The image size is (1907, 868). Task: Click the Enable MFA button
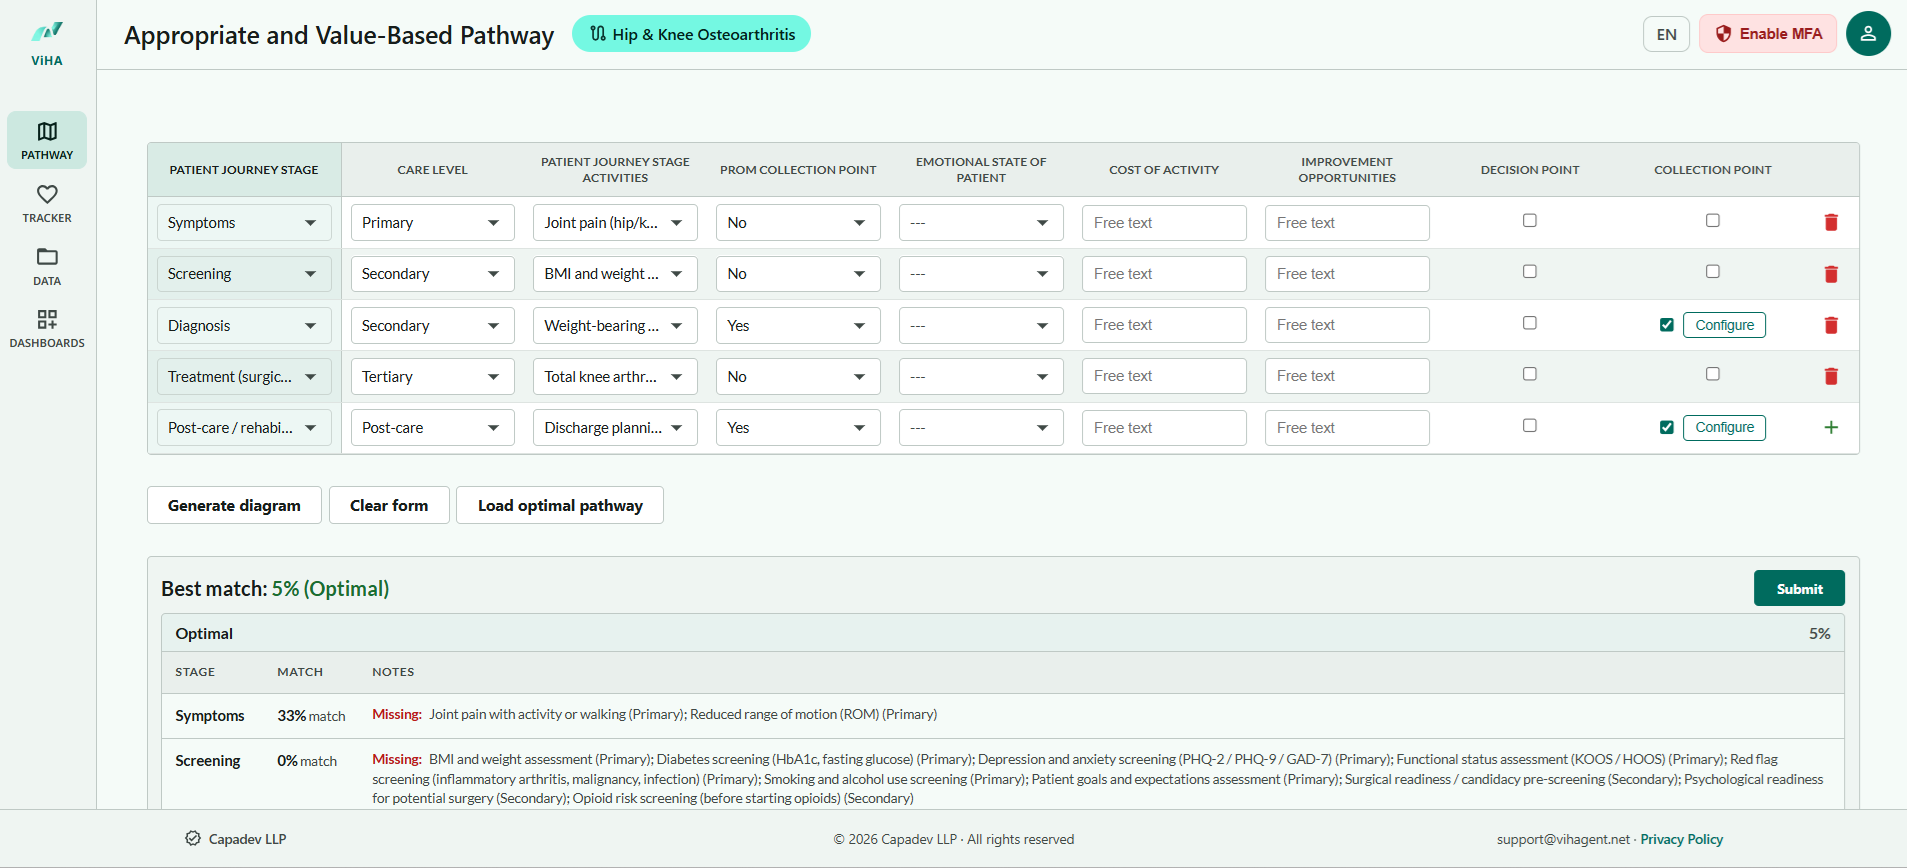click(1768, 34)
